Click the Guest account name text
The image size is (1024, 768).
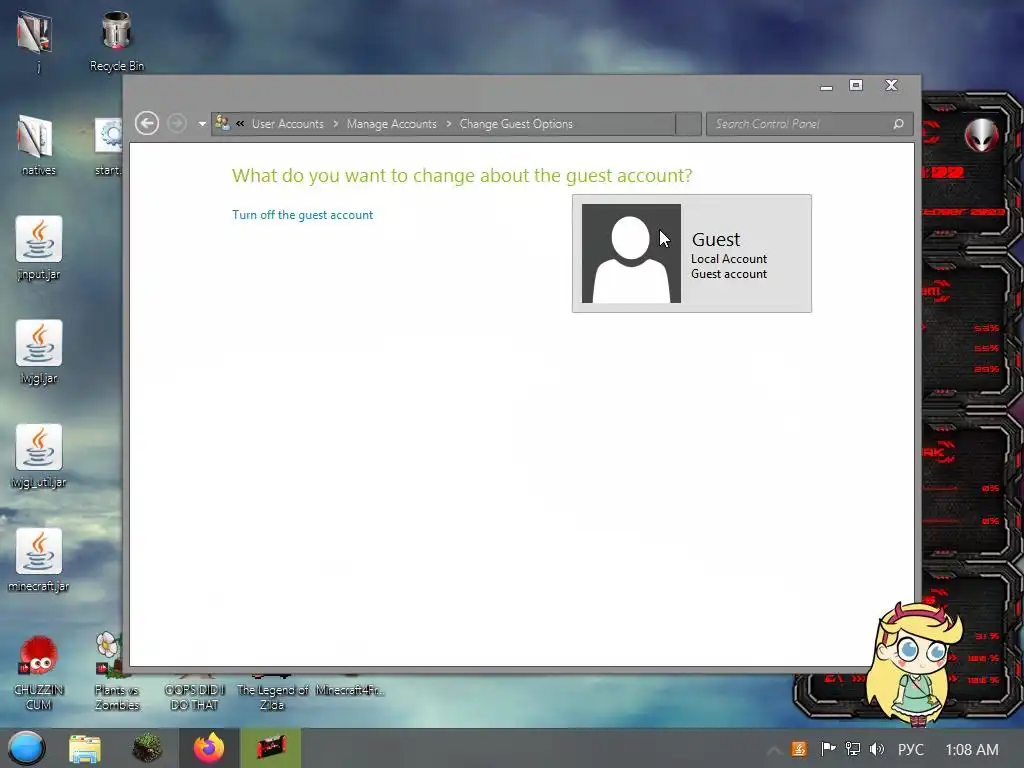coord(716,239)
